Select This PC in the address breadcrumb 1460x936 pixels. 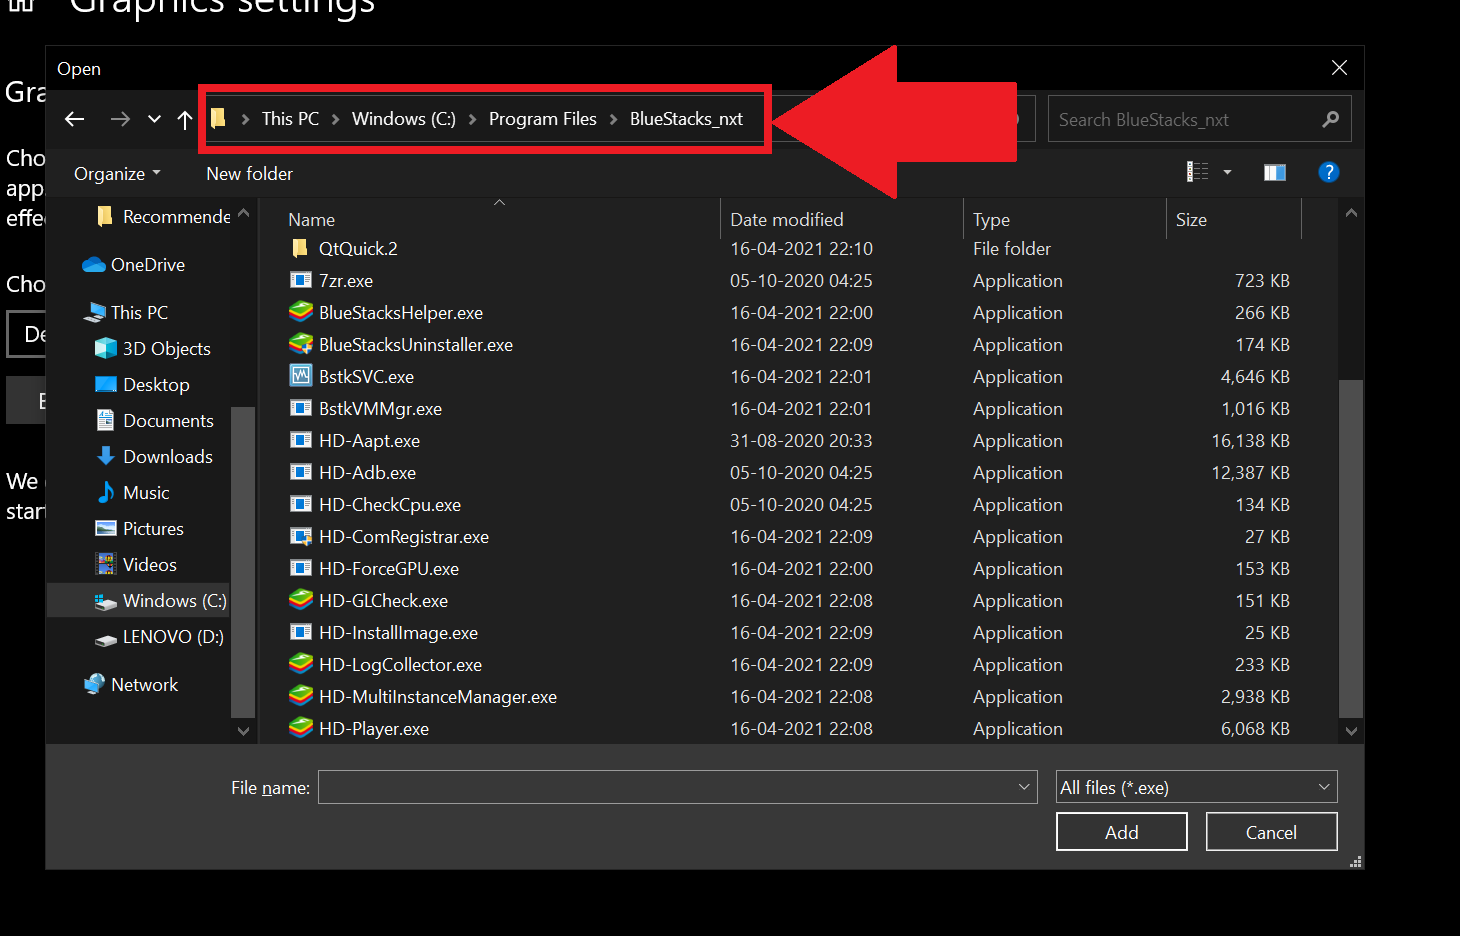pyautogui.click(x=290, y=119)
